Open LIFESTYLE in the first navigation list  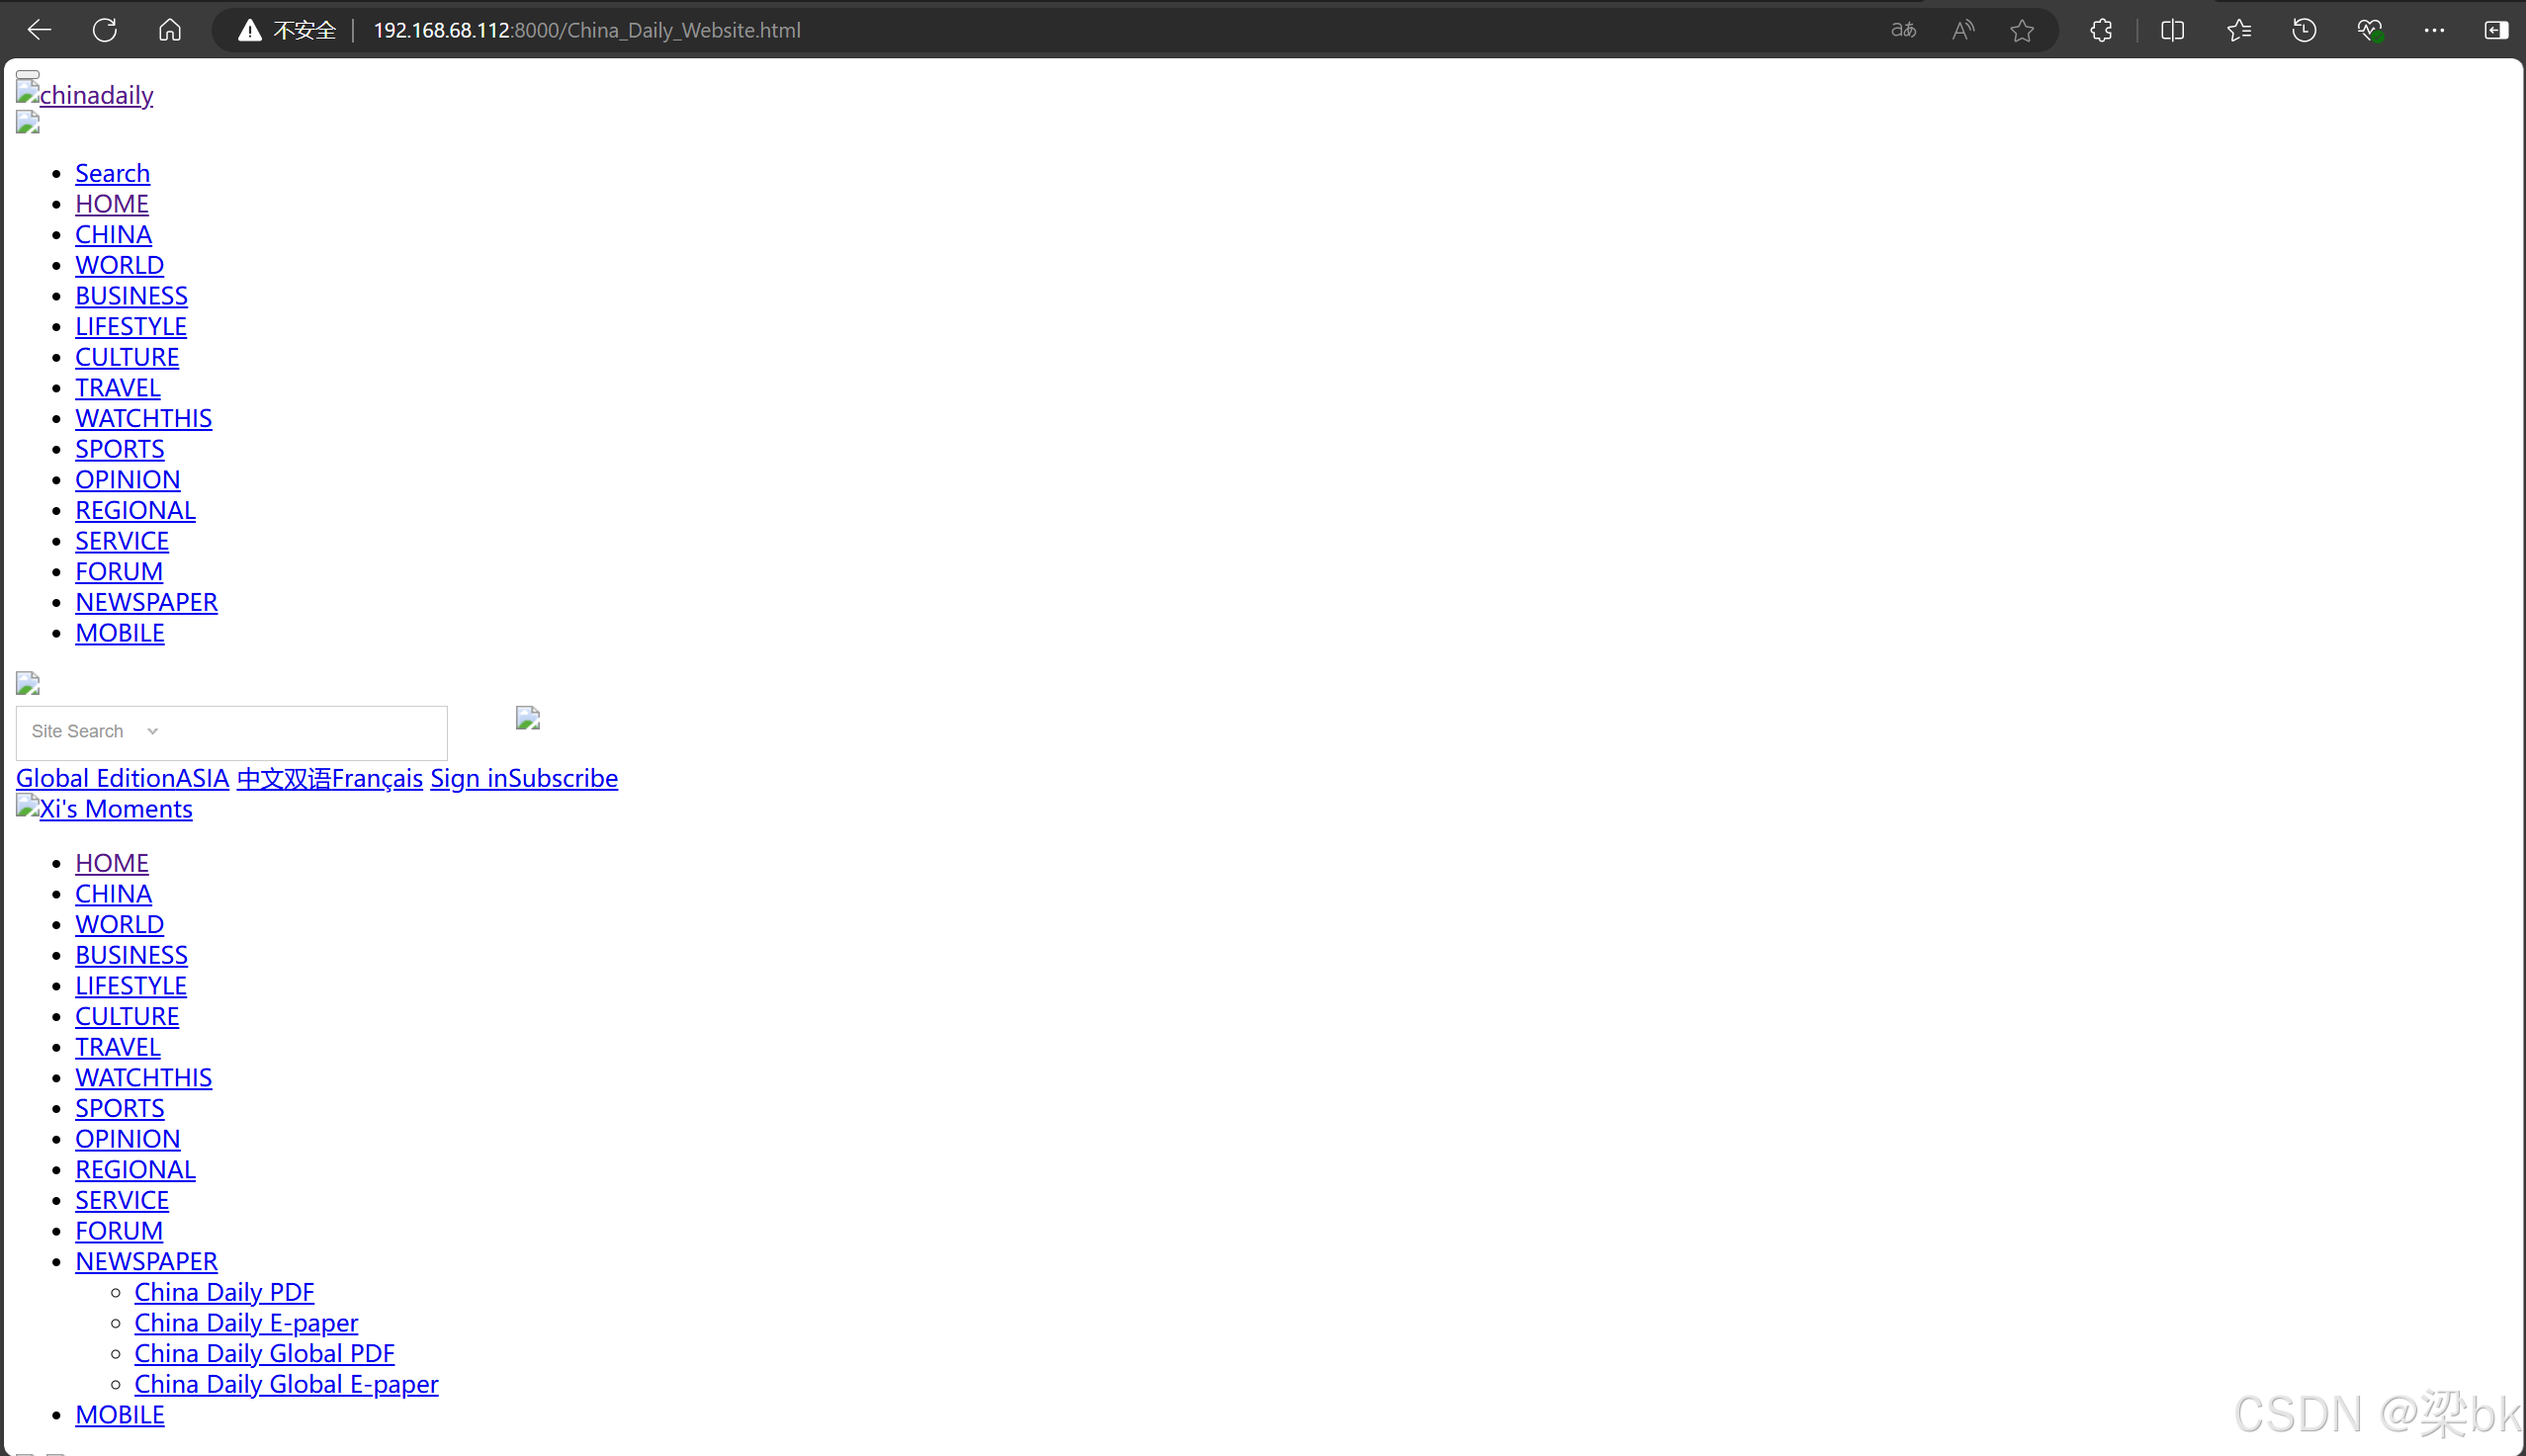coord(131,326)
